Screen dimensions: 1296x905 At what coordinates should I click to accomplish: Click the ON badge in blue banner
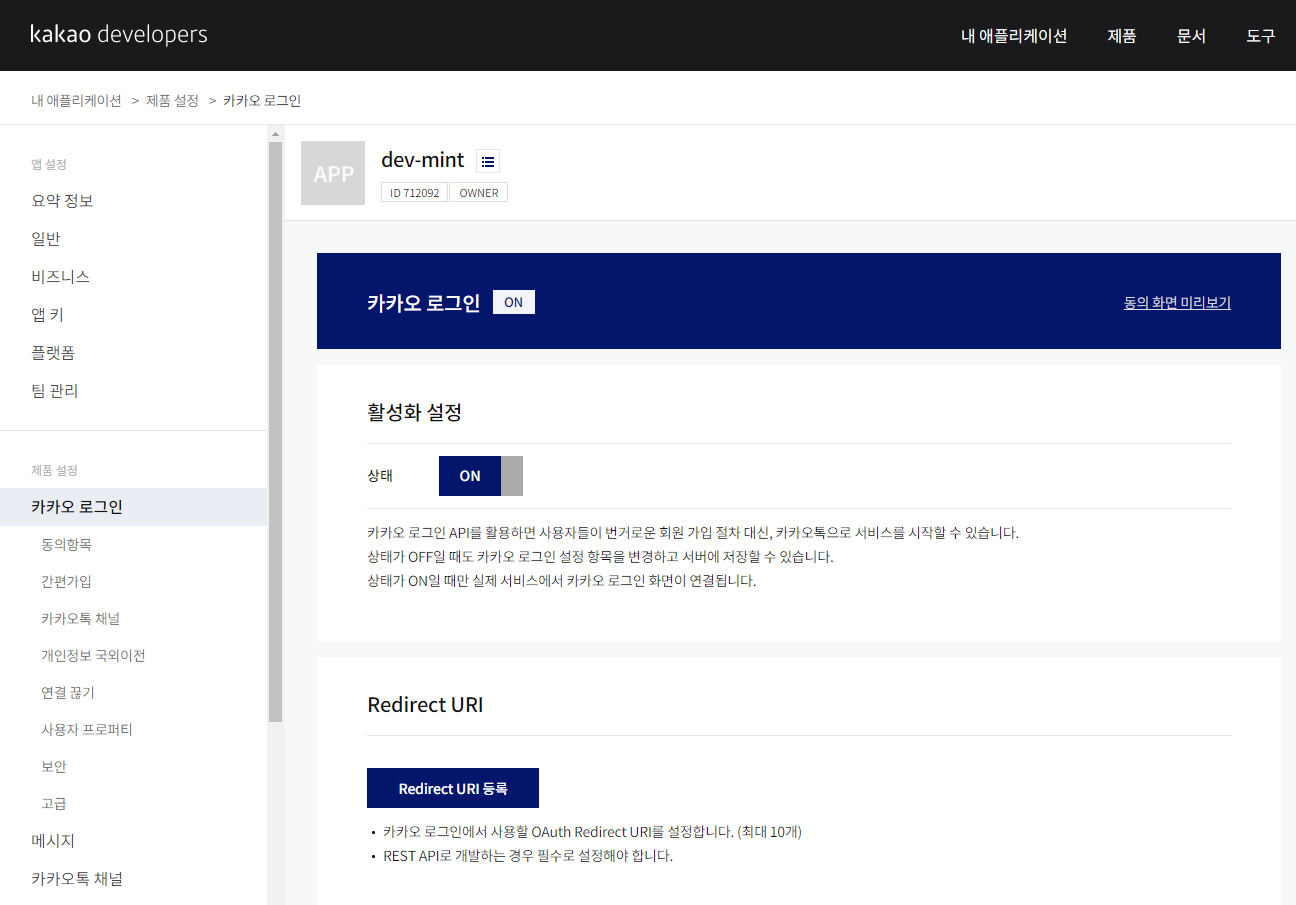click(x=514, y=302)
